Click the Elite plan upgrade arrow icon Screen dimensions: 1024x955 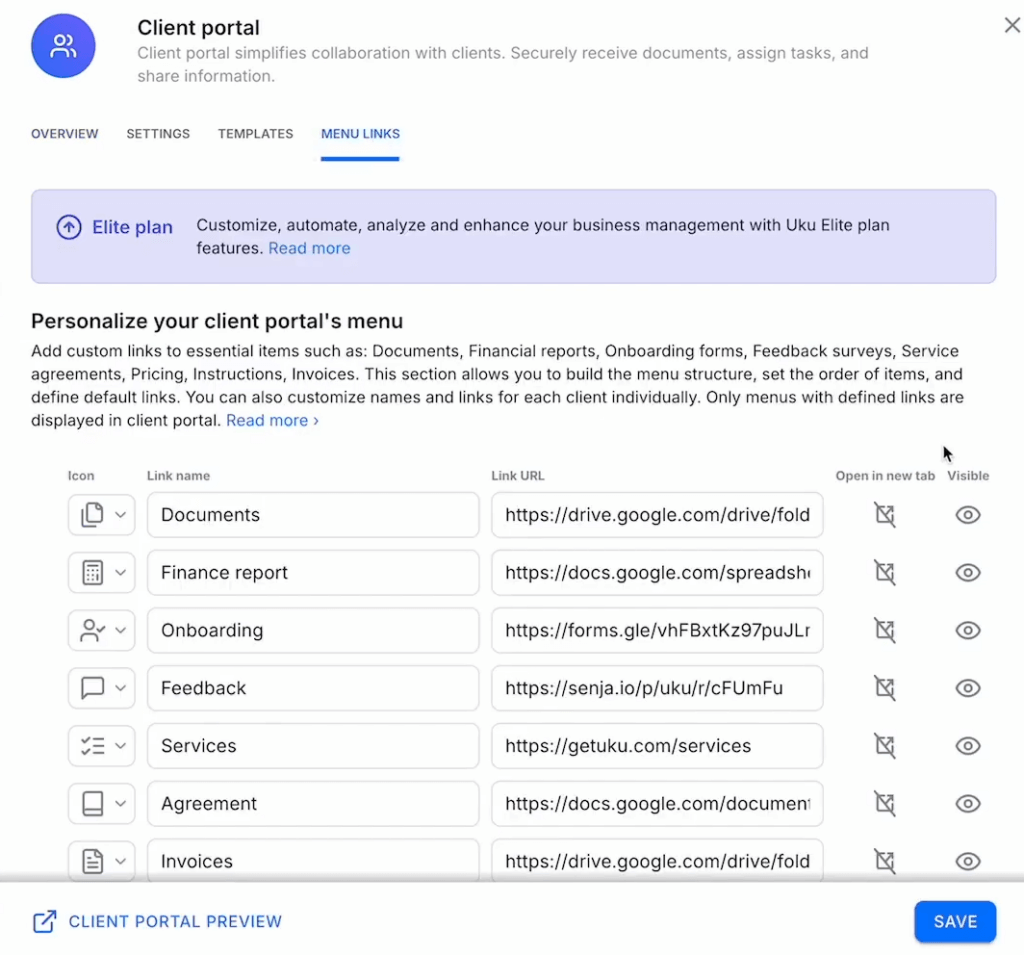69,227
